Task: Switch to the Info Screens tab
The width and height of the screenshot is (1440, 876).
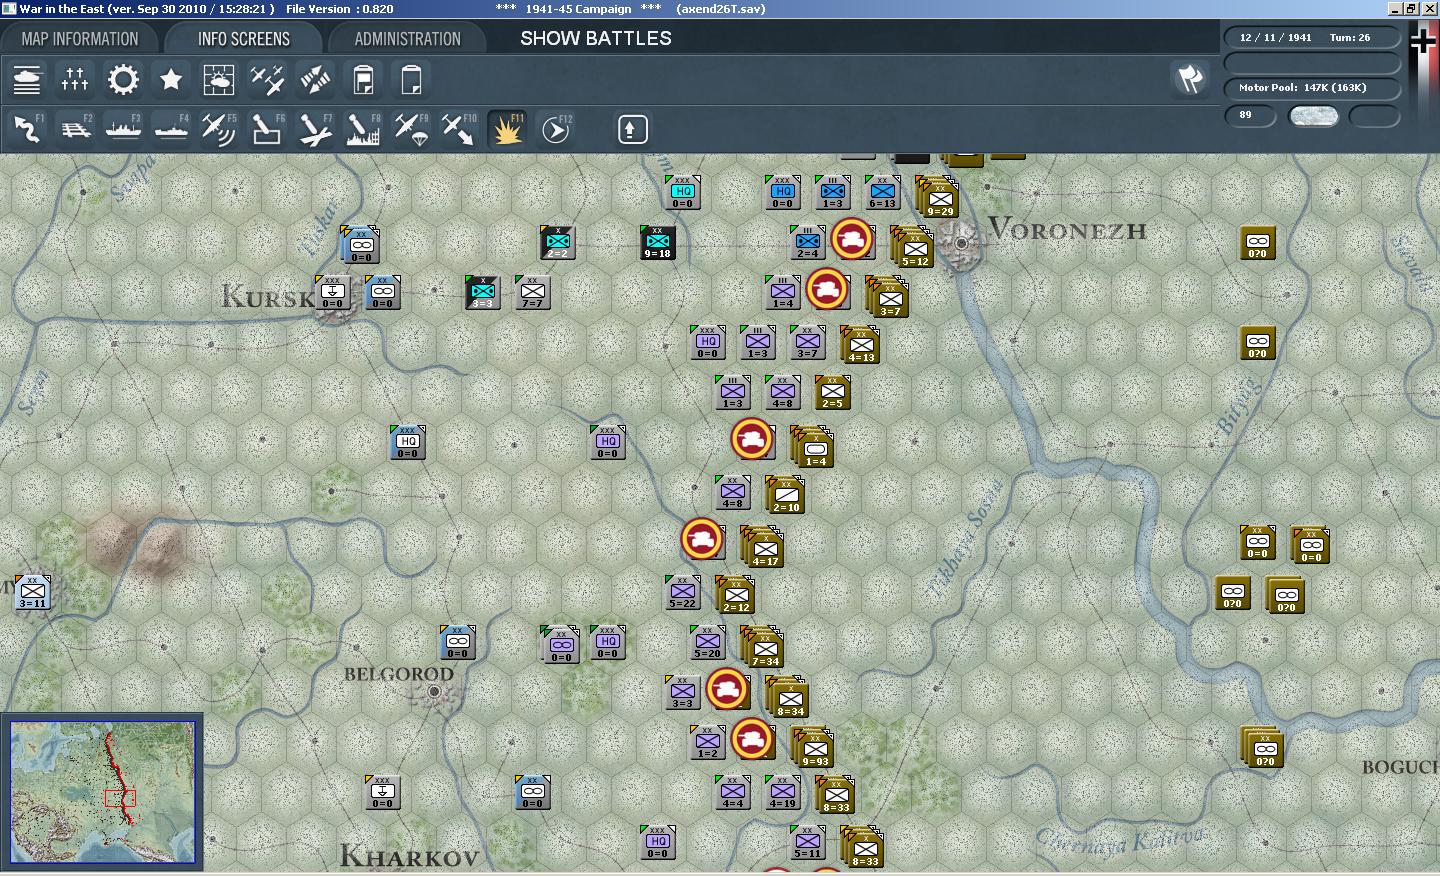Action: pos(244,39)
